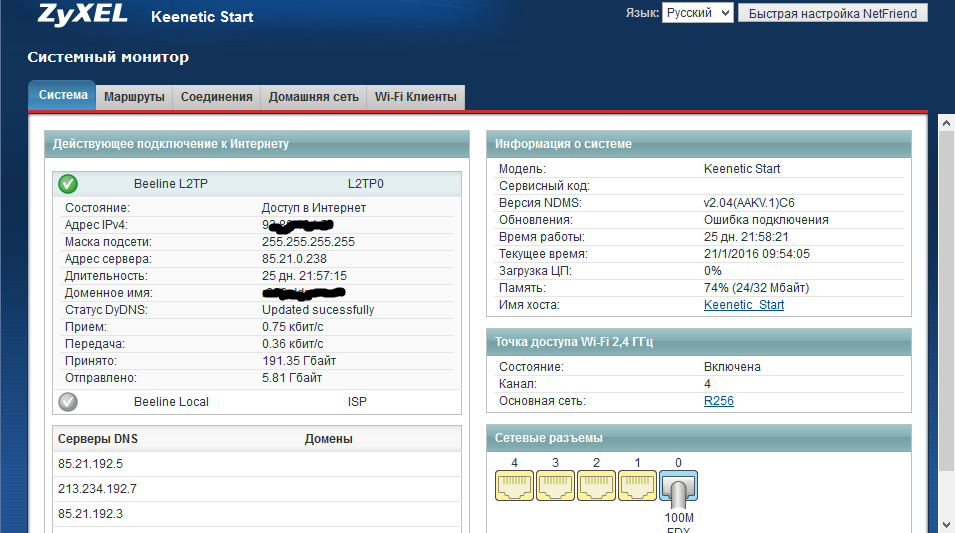
Task: Select network port 1 icon
Action: pos(637,485)
